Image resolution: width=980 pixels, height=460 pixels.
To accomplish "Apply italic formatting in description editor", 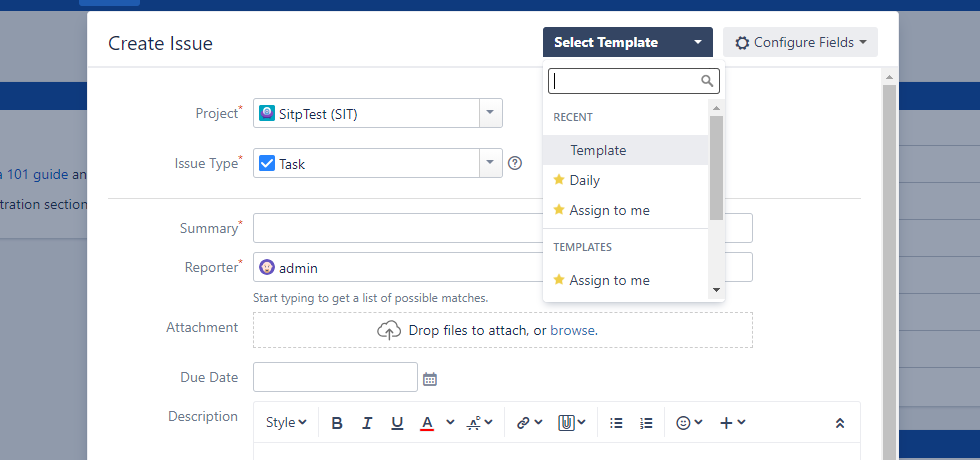I will (367, 423).
